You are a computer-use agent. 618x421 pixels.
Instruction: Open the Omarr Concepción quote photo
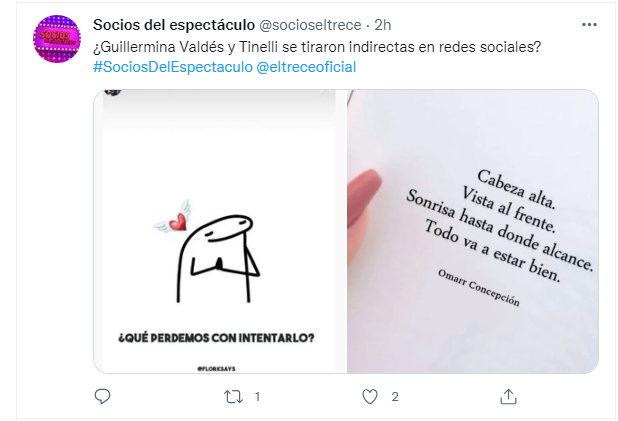tap(473, 231)
